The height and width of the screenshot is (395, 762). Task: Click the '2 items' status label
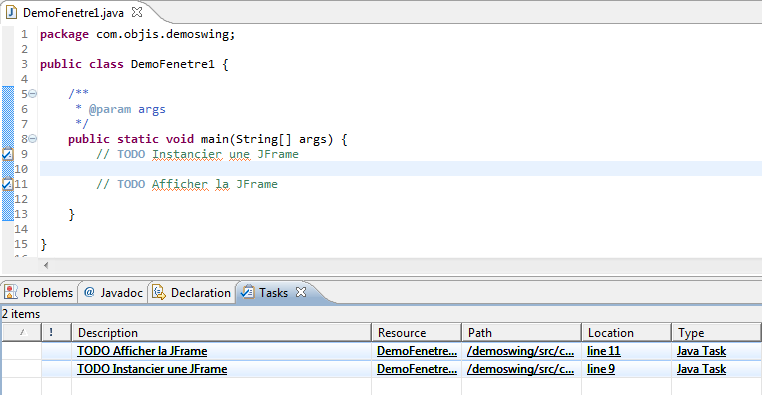point(21,314)
